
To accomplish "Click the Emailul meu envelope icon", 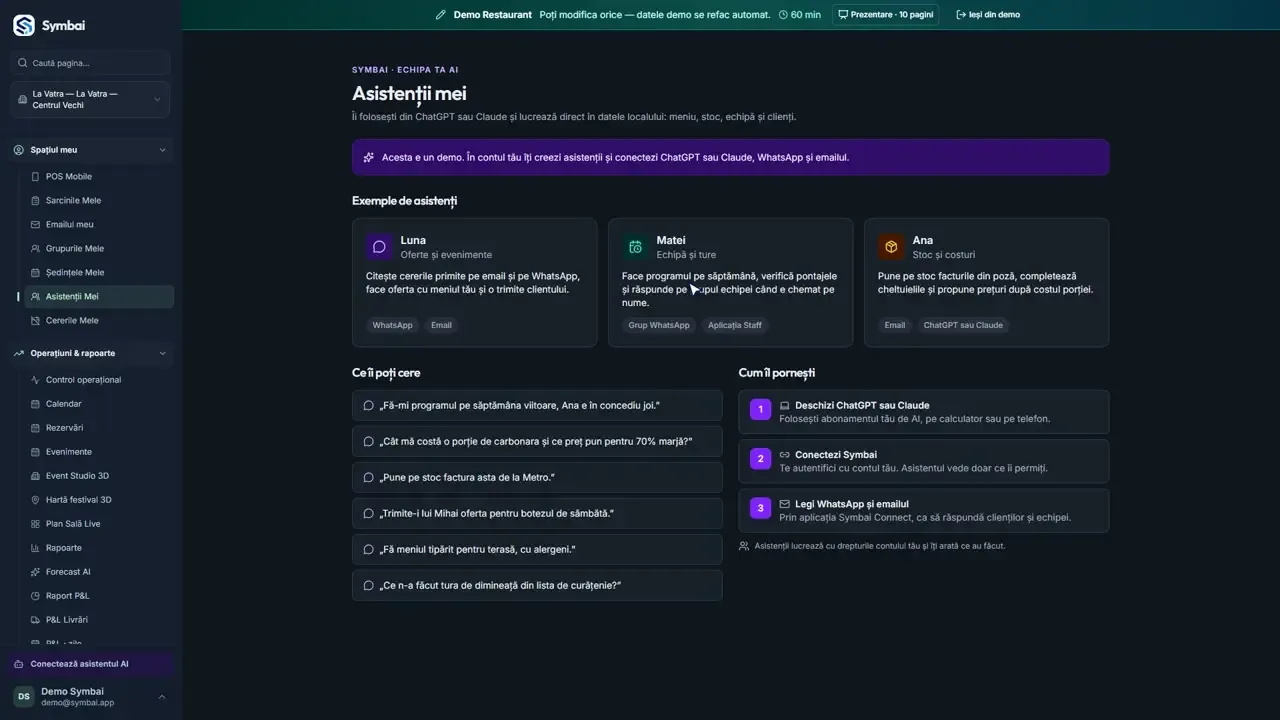I will [36, 225].
